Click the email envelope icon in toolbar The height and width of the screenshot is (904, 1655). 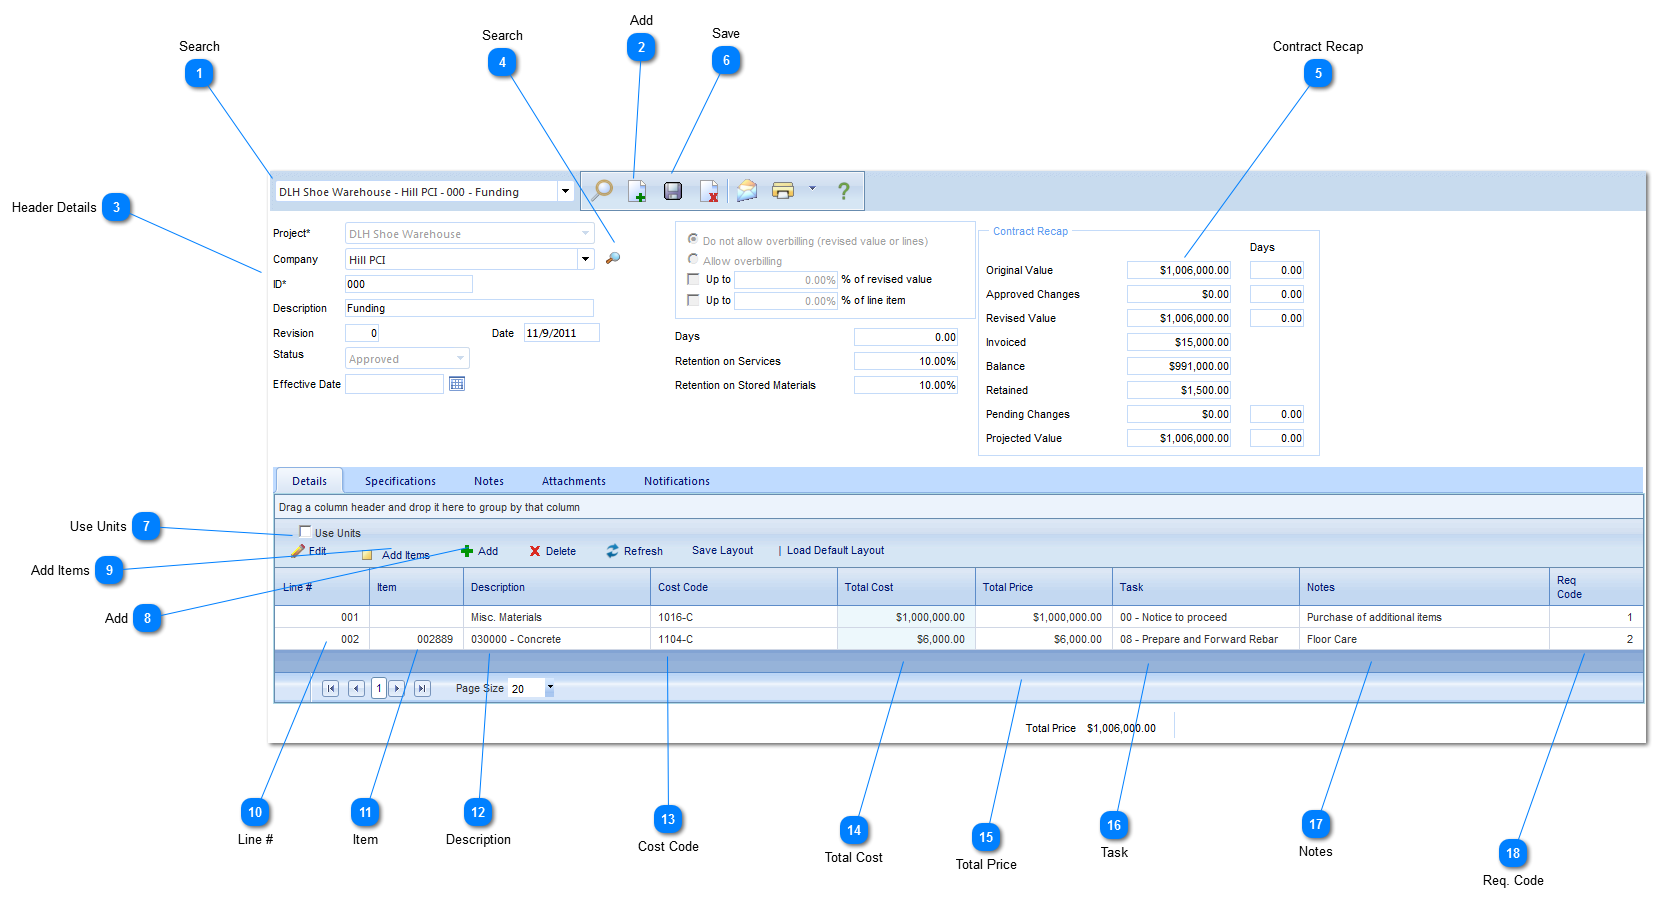click(747, 190)
